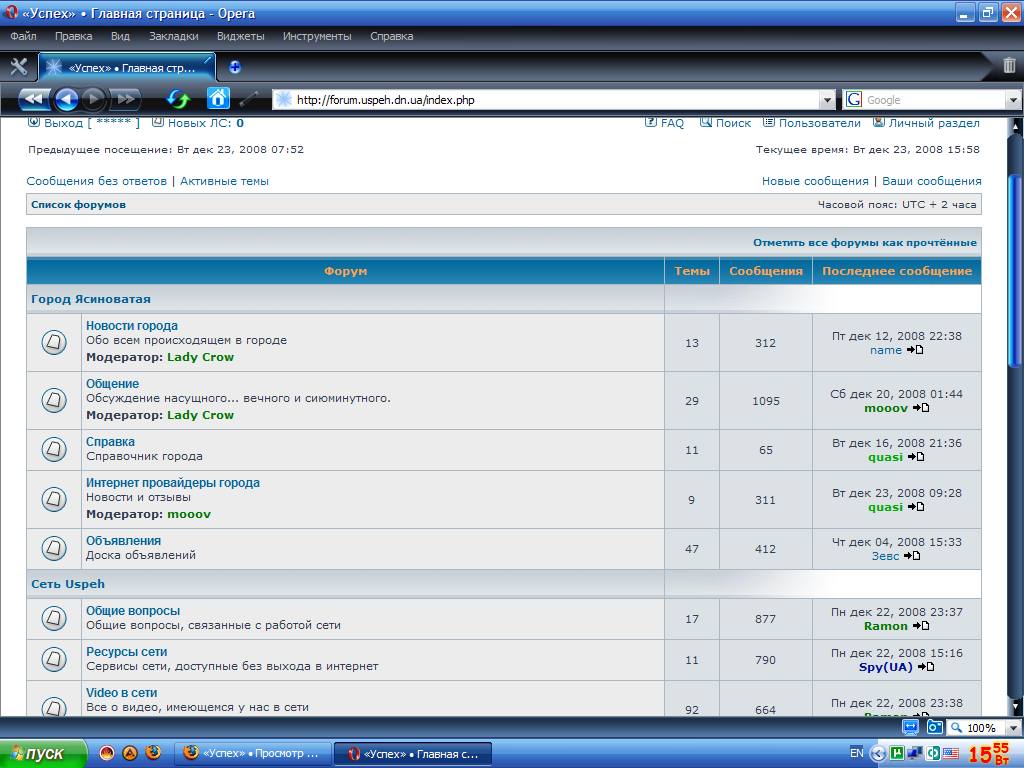Go back using the Back arrow
The width and height of the screenshot is (1024, 768).
(66, 99)
